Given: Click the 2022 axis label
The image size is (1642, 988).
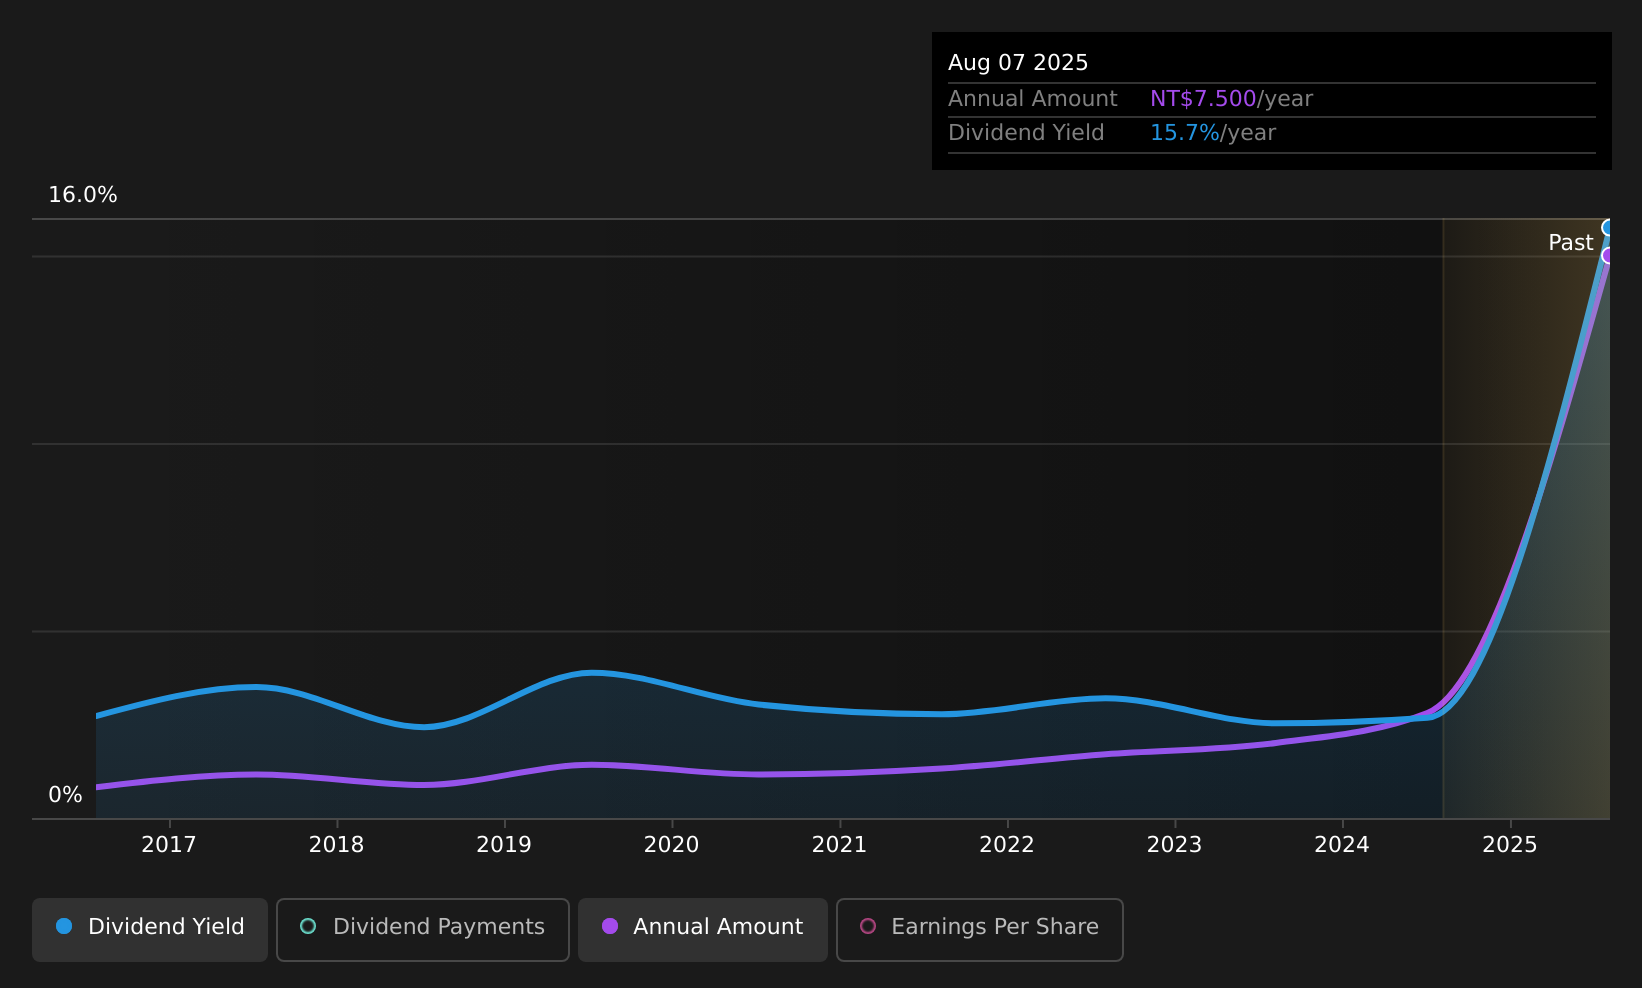Looking at the screenshot, I should 1007,845.
